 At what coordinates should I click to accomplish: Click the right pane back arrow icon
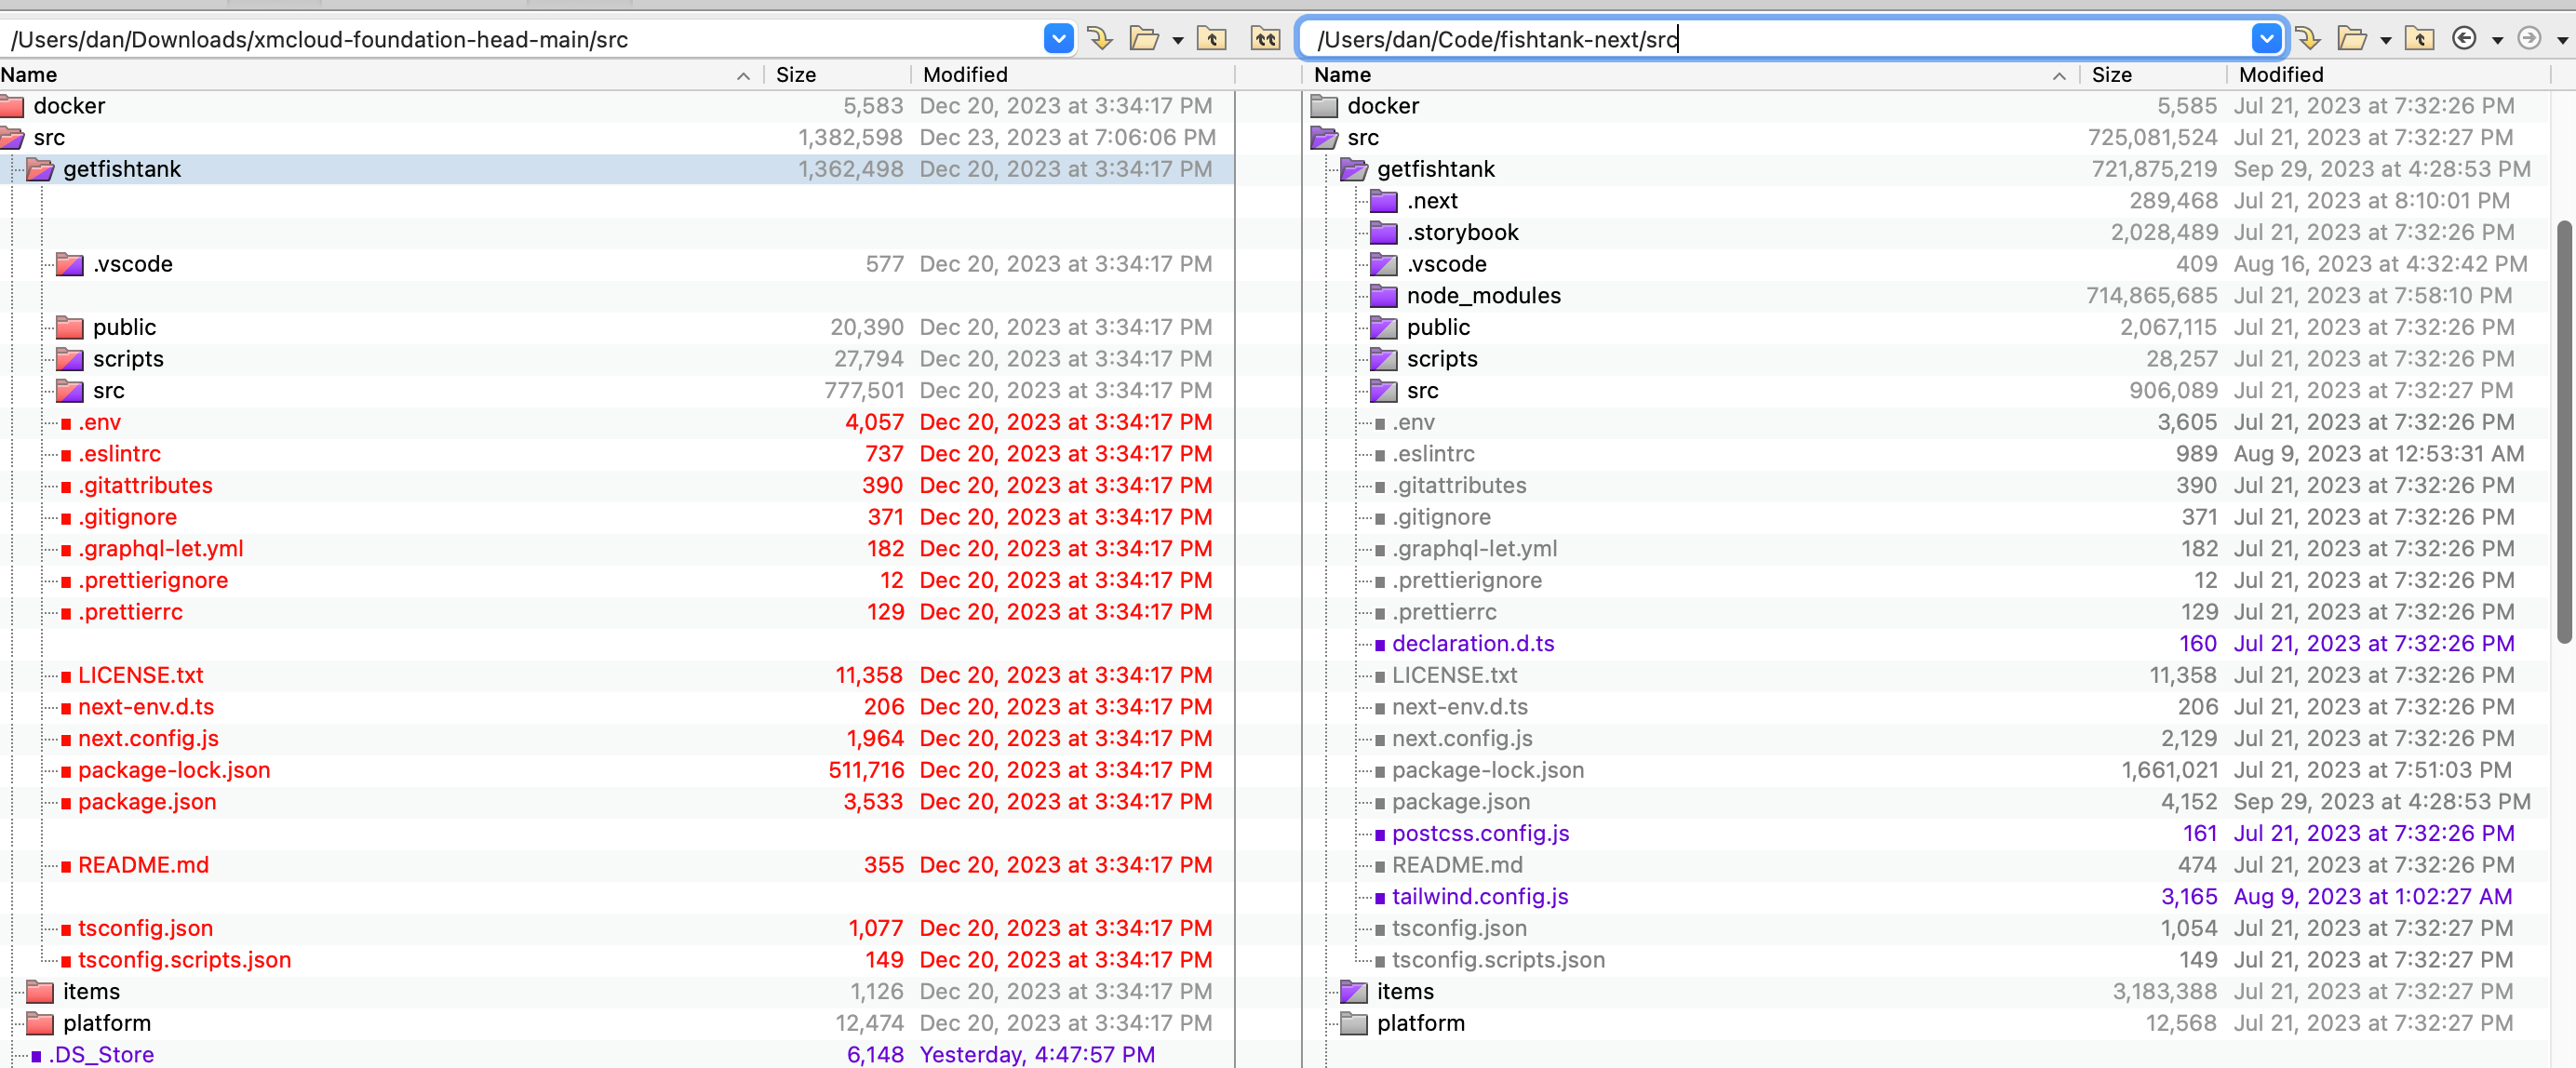click(x=2464, y=39)
